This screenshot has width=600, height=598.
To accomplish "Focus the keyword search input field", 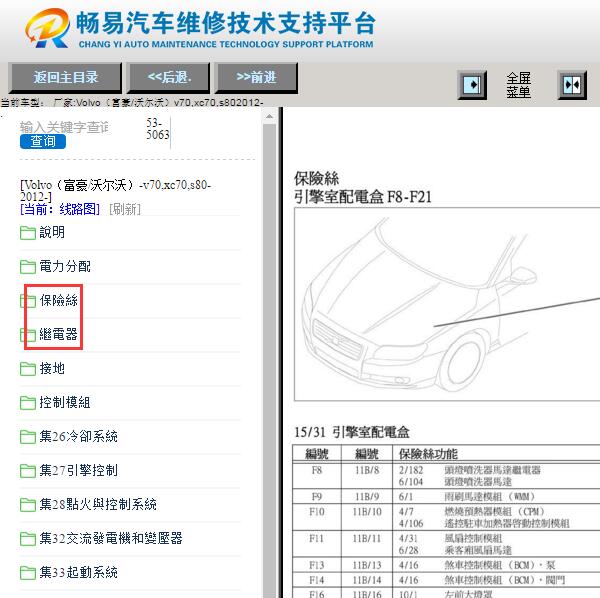I will pyautogui.click(x=64, y=127).
